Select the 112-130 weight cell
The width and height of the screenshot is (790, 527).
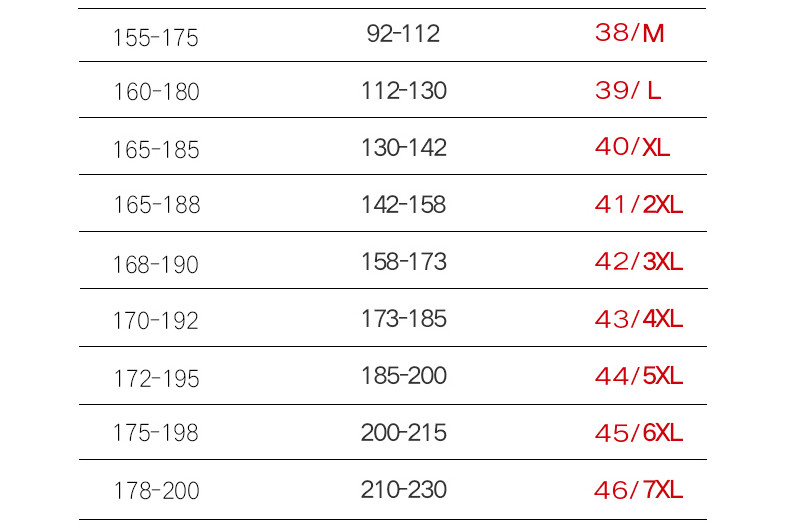pos(404,91)
